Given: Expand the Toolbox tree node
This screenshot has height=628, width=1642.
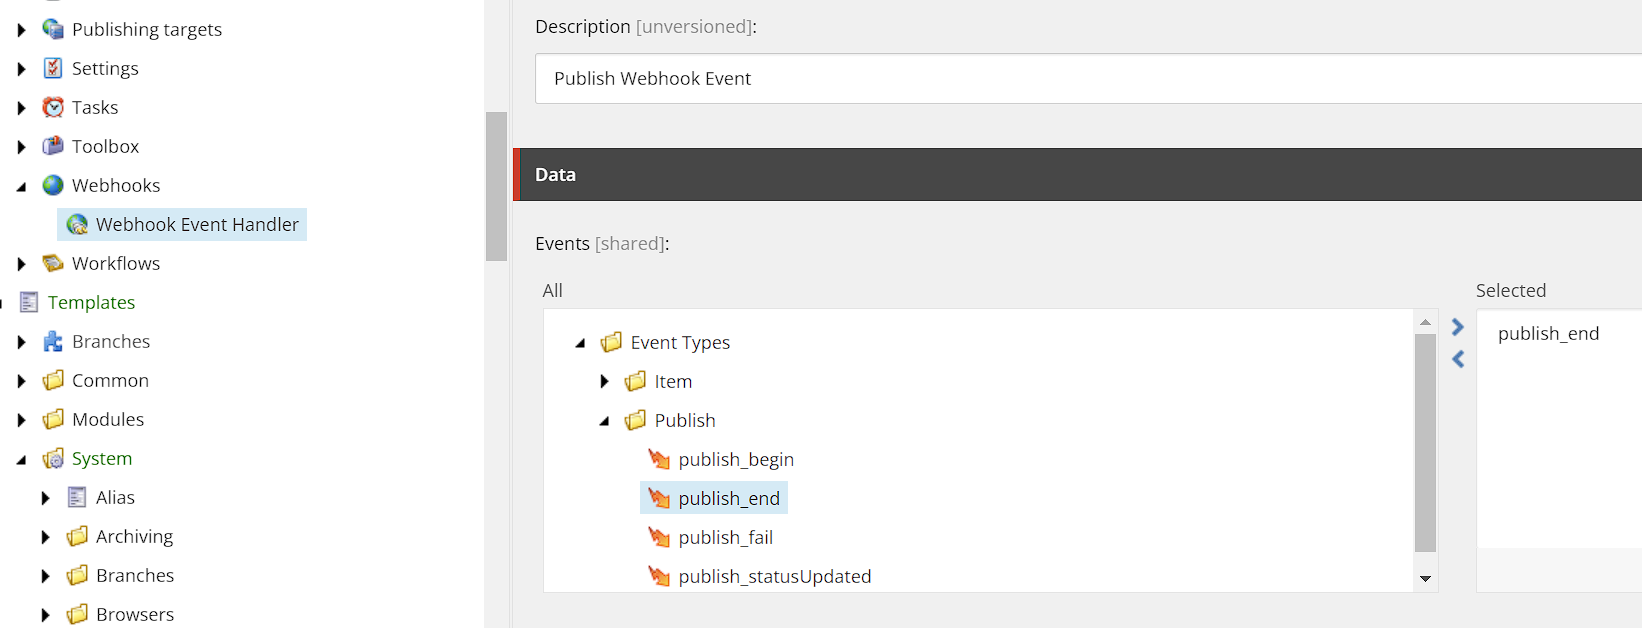Looking at the screenshot, I should (x=21, y=147).
